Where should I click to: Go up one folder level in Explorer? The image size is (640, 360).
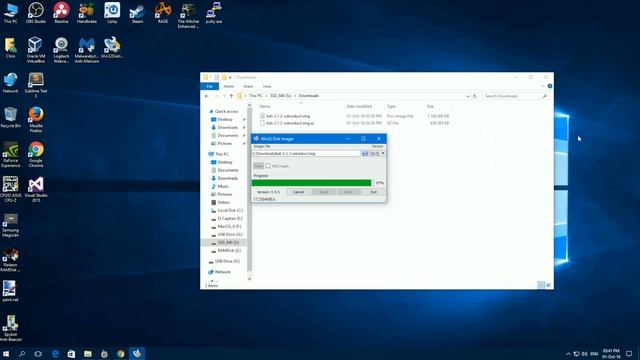point(231,96)
